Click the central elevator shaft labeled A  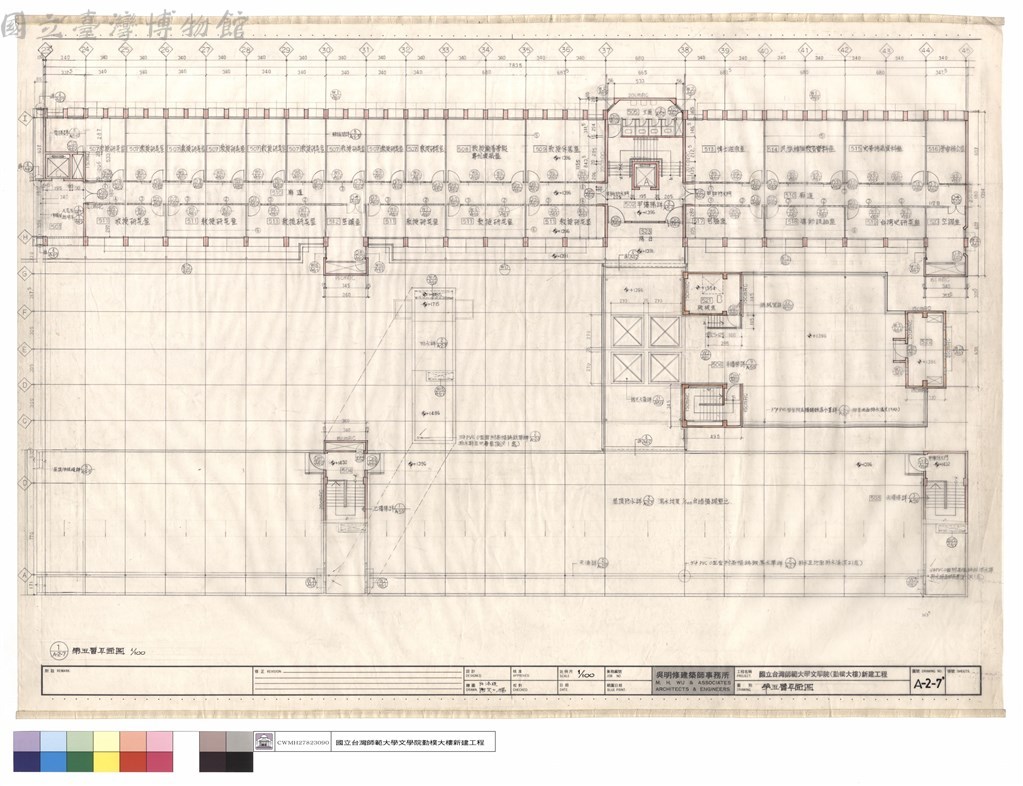coord(644,175)
